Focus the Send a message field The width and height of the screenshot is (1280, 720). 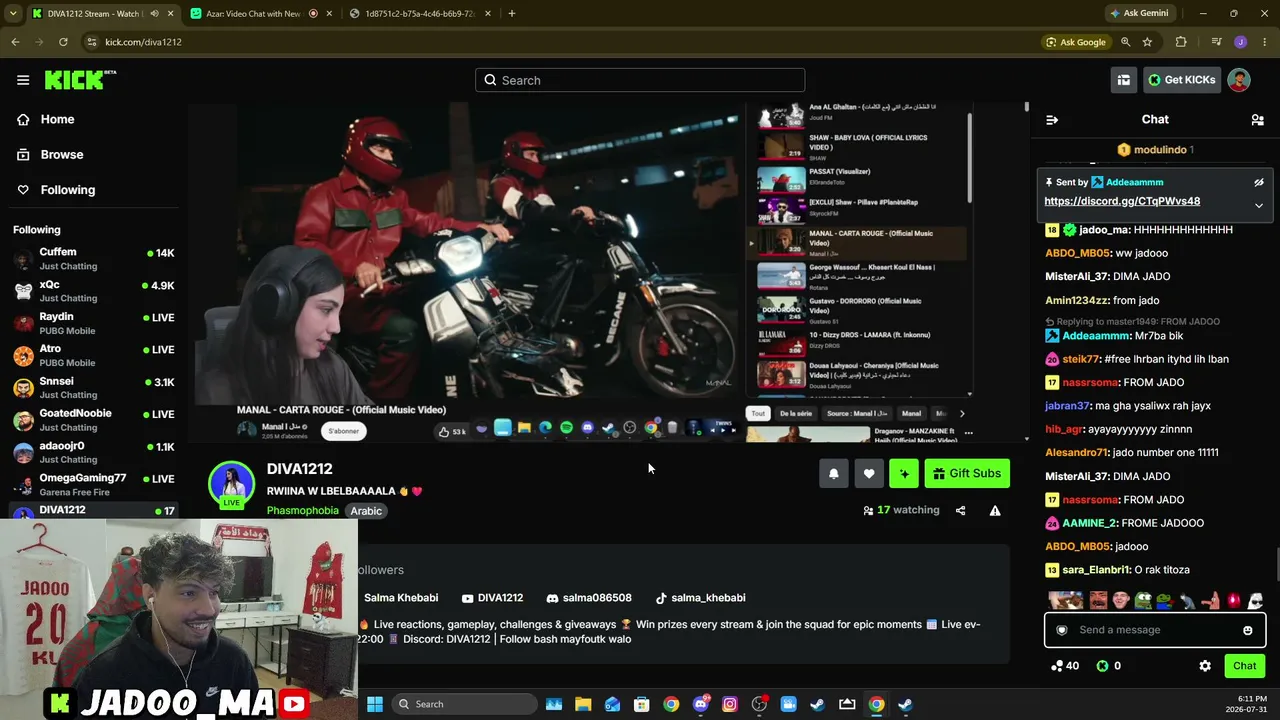point(1155,630)
